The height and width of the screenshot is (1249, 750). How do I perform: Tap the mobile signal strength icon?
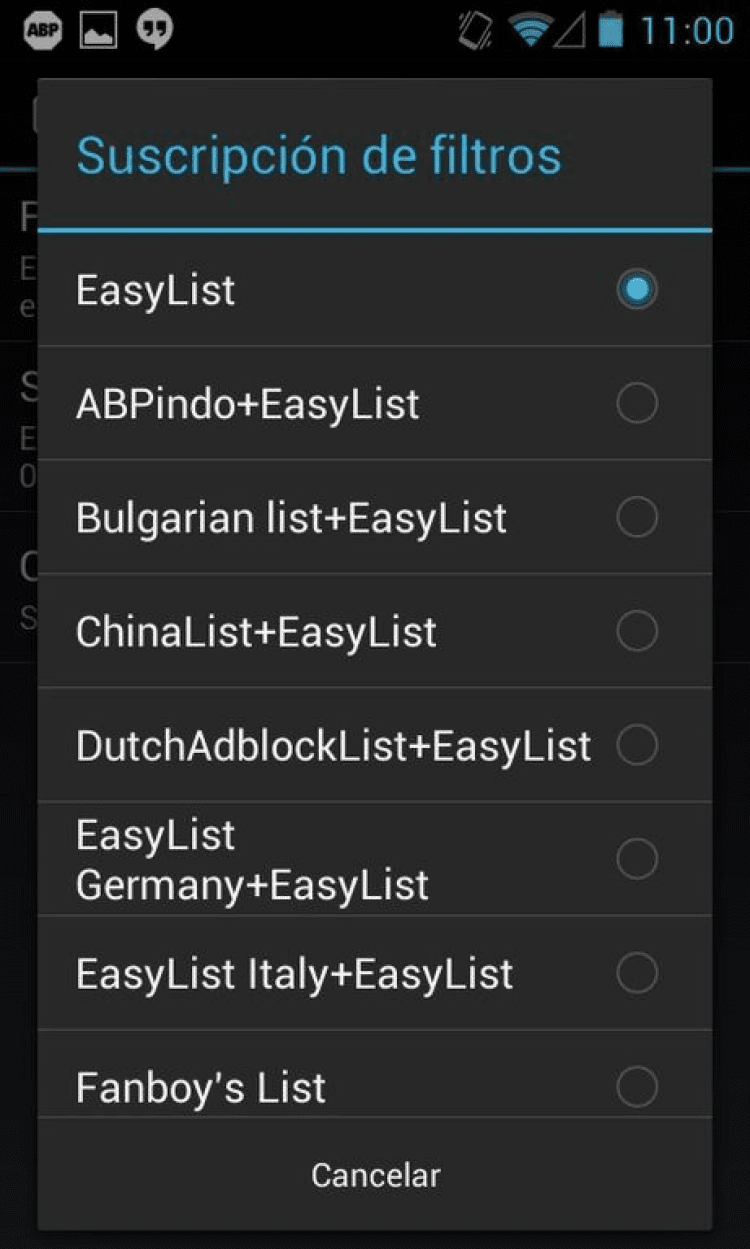coord(570,31)
